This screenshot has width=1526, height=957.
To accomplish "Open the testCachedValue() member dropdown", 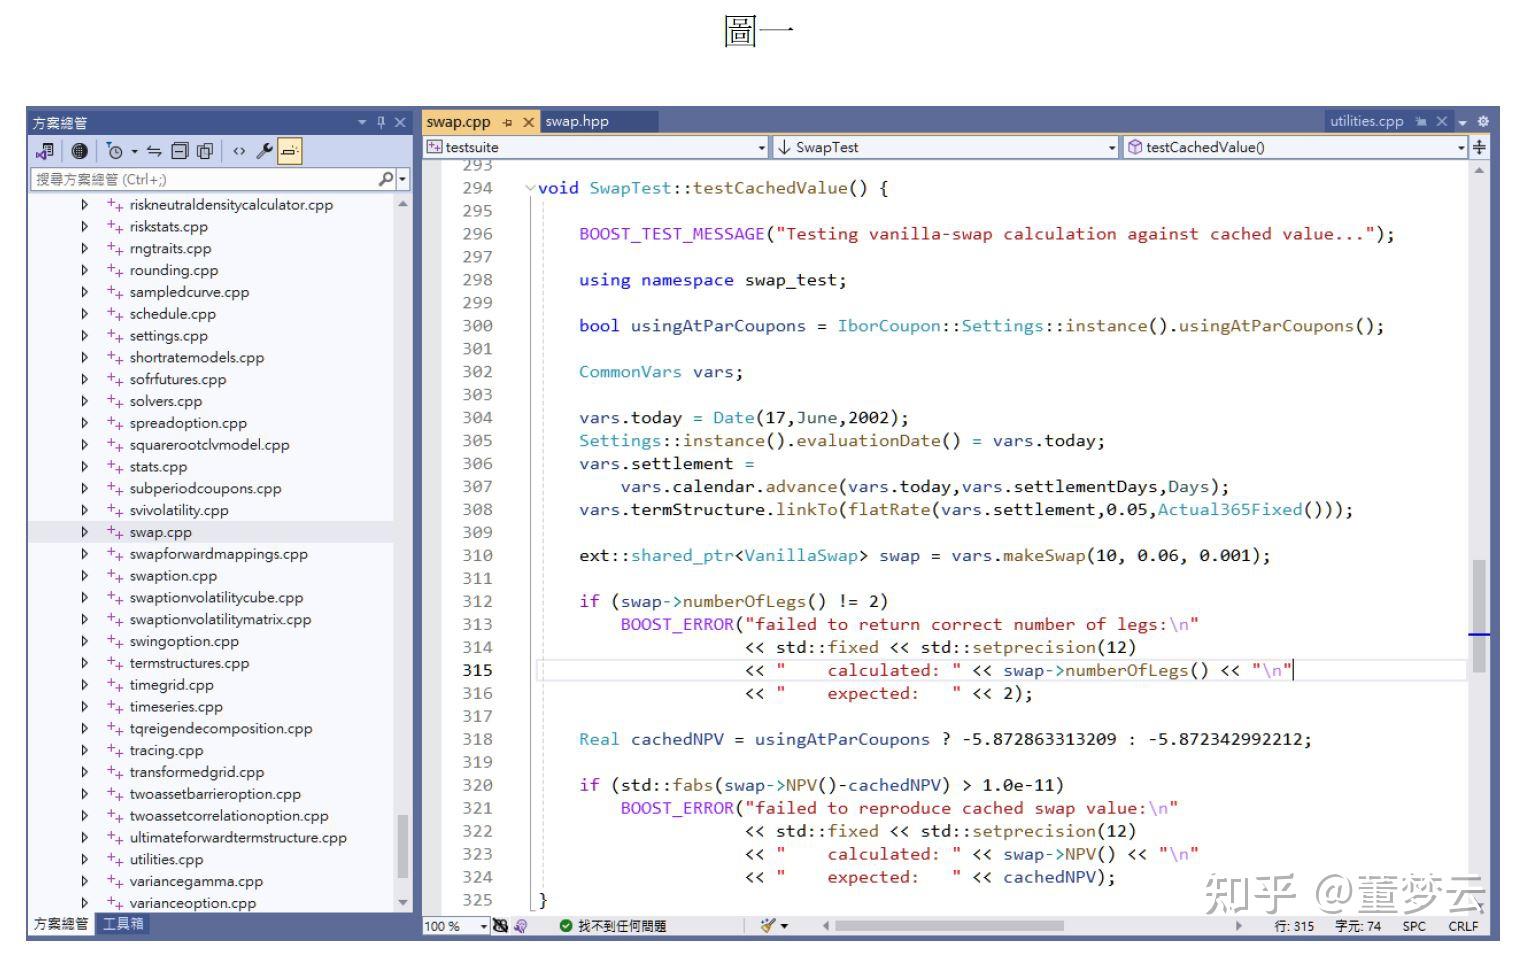I will point(1461,148).
